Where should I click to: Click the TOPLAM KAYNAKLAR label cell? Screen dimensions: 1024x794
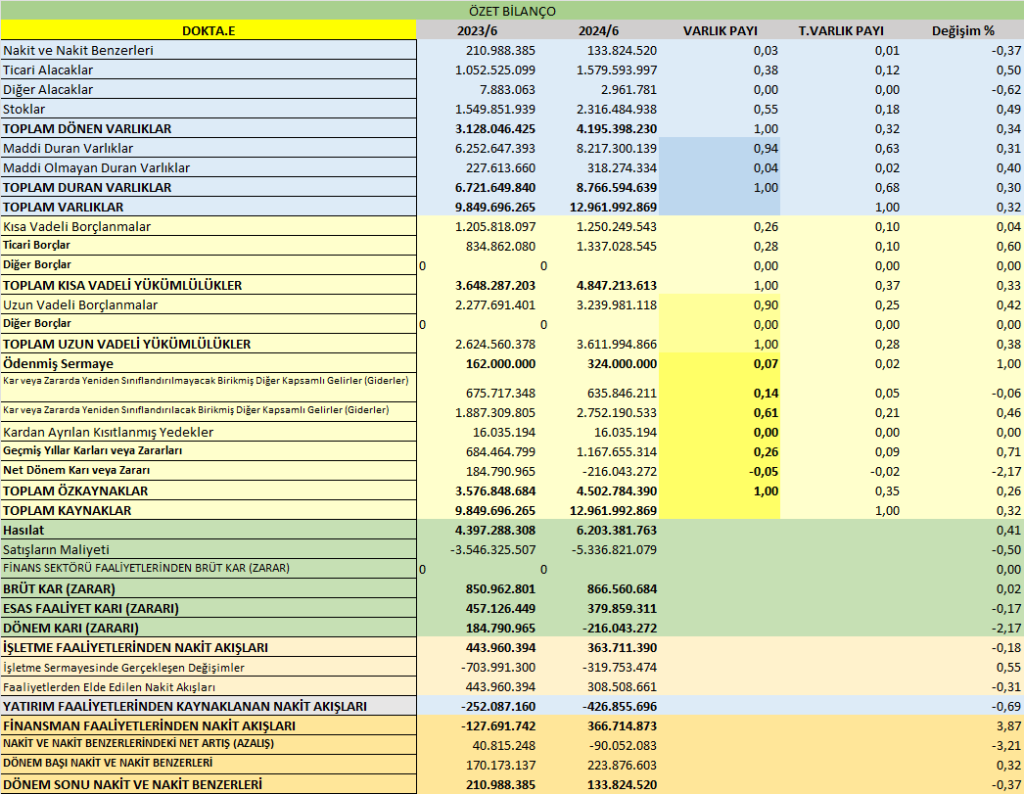tap(208, 511)
